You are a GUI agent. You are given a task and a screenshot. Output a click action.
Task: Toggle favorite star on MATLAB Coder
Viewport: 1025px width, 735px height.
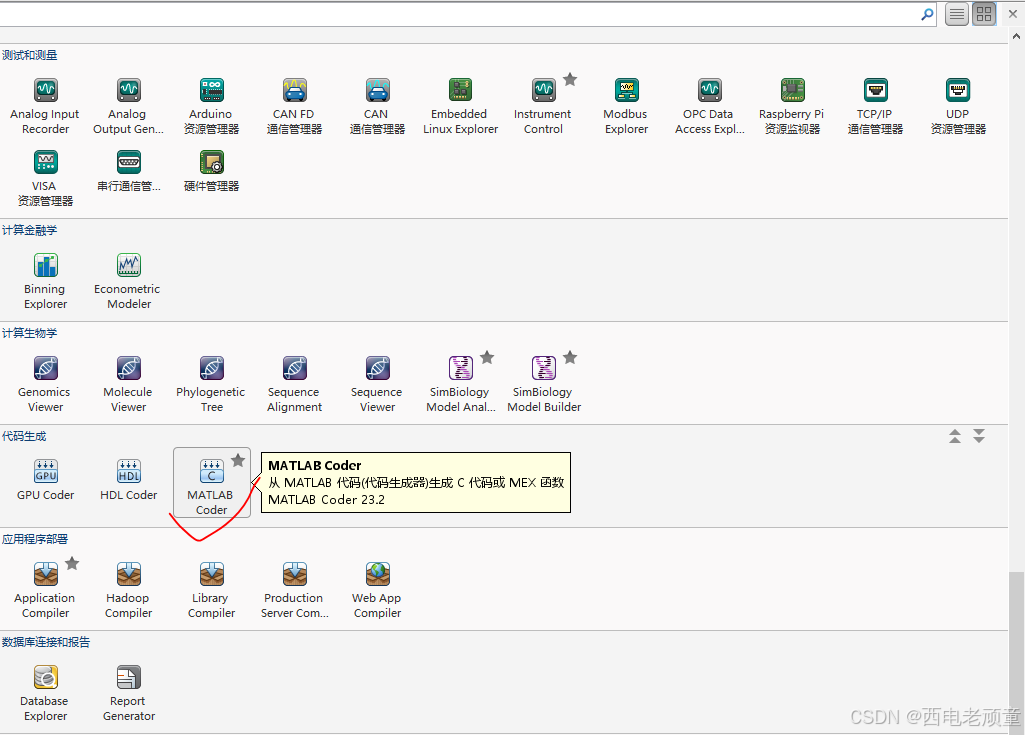238,460
